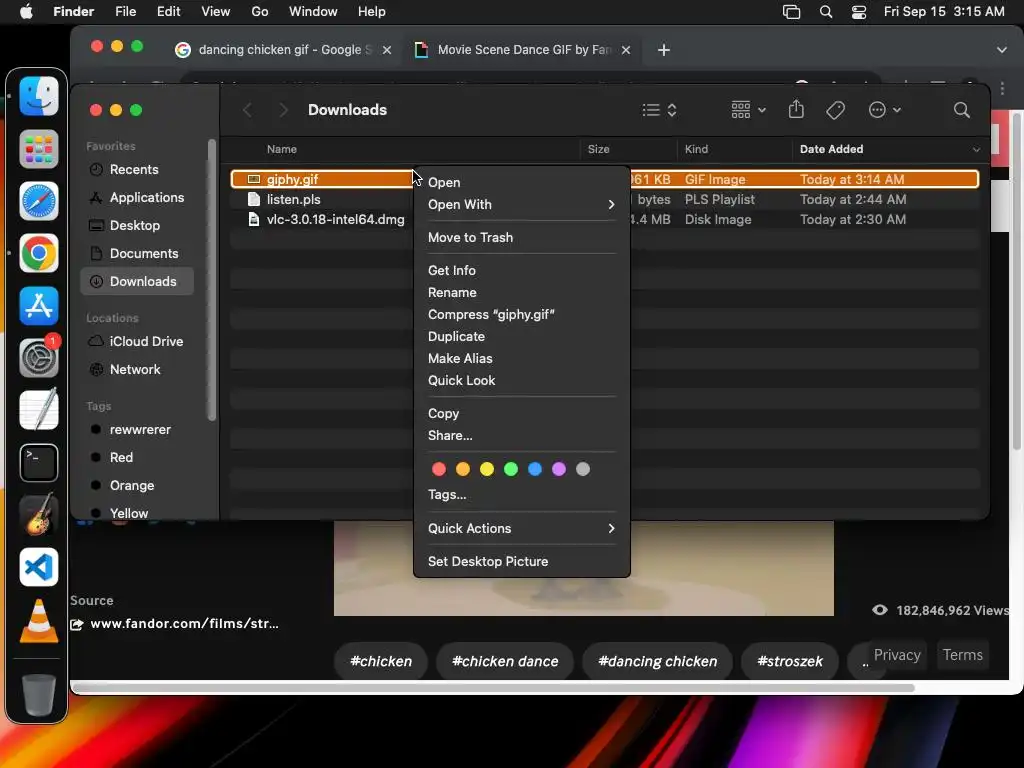The image size is (1024, 768).
Task: Open App Store from the Dock
Action: click(39, 306)
